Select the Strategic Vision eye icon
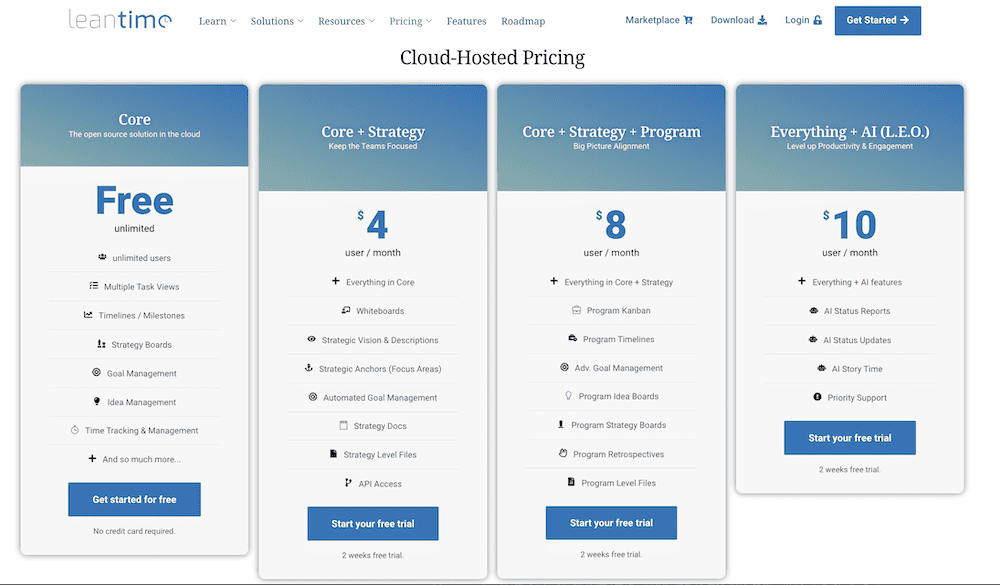1000x585 pixels. click(x=311, y=340)
